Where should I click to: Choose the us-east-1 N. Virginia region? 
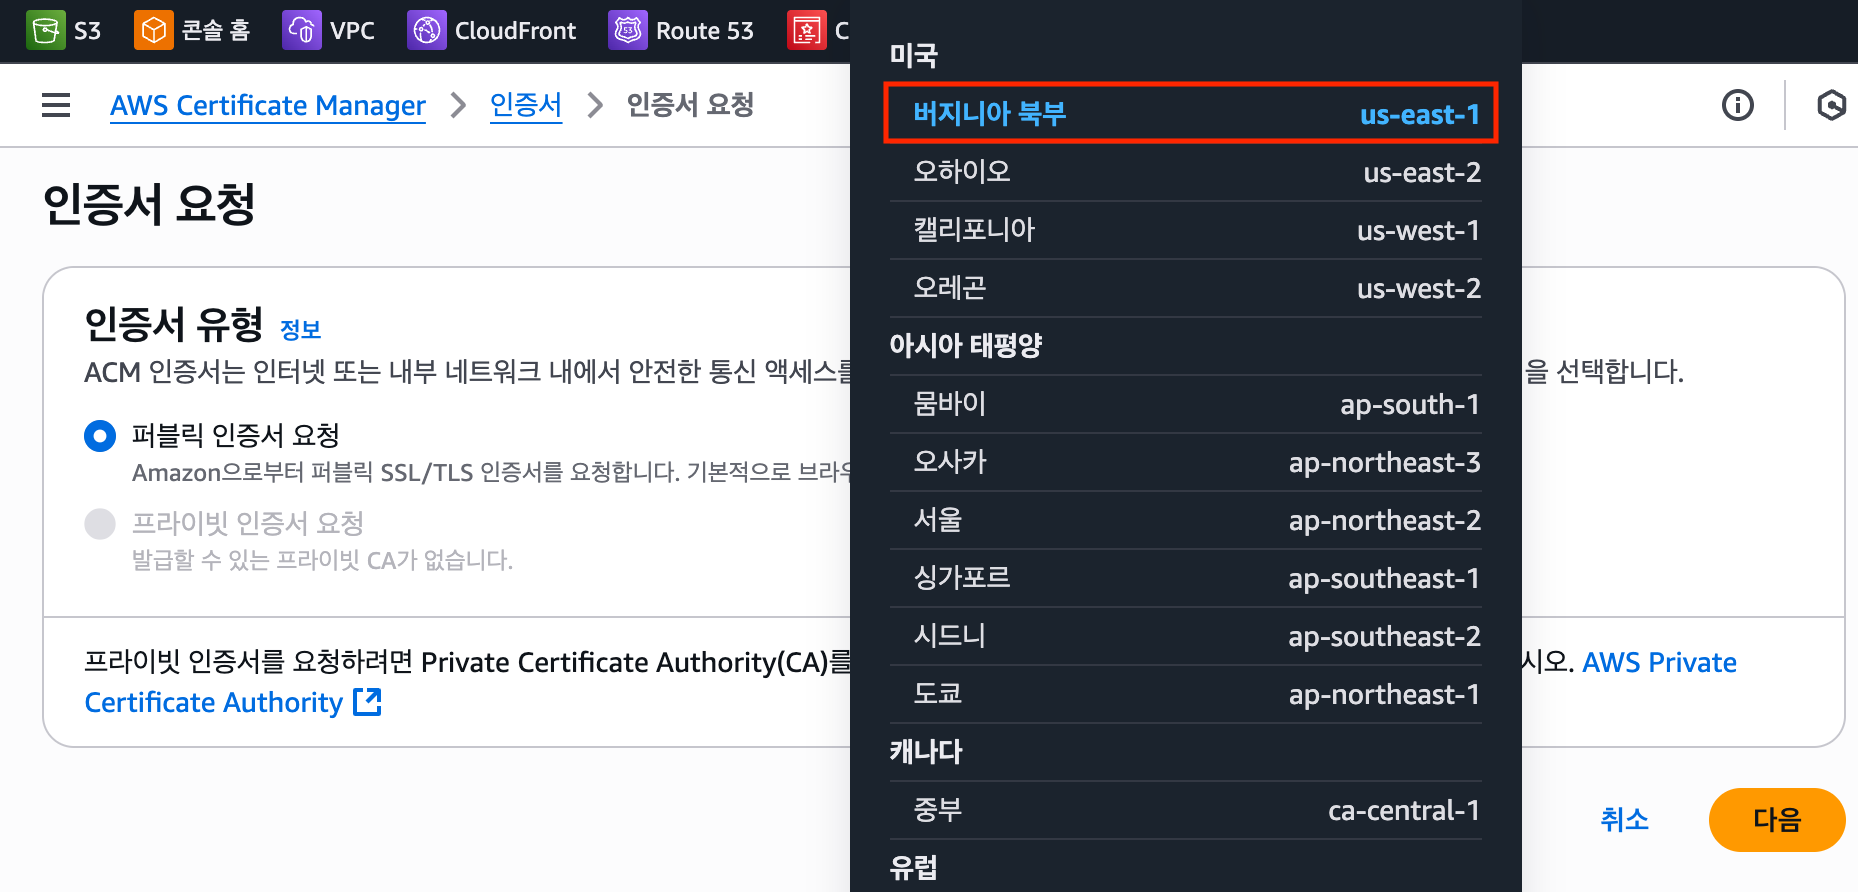[x=1189, y=114]
